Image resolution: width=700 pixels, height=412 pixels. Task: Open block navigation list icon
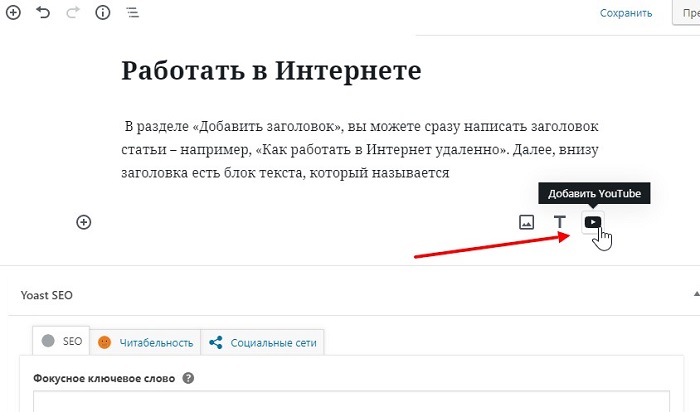[x=133, y=12]
